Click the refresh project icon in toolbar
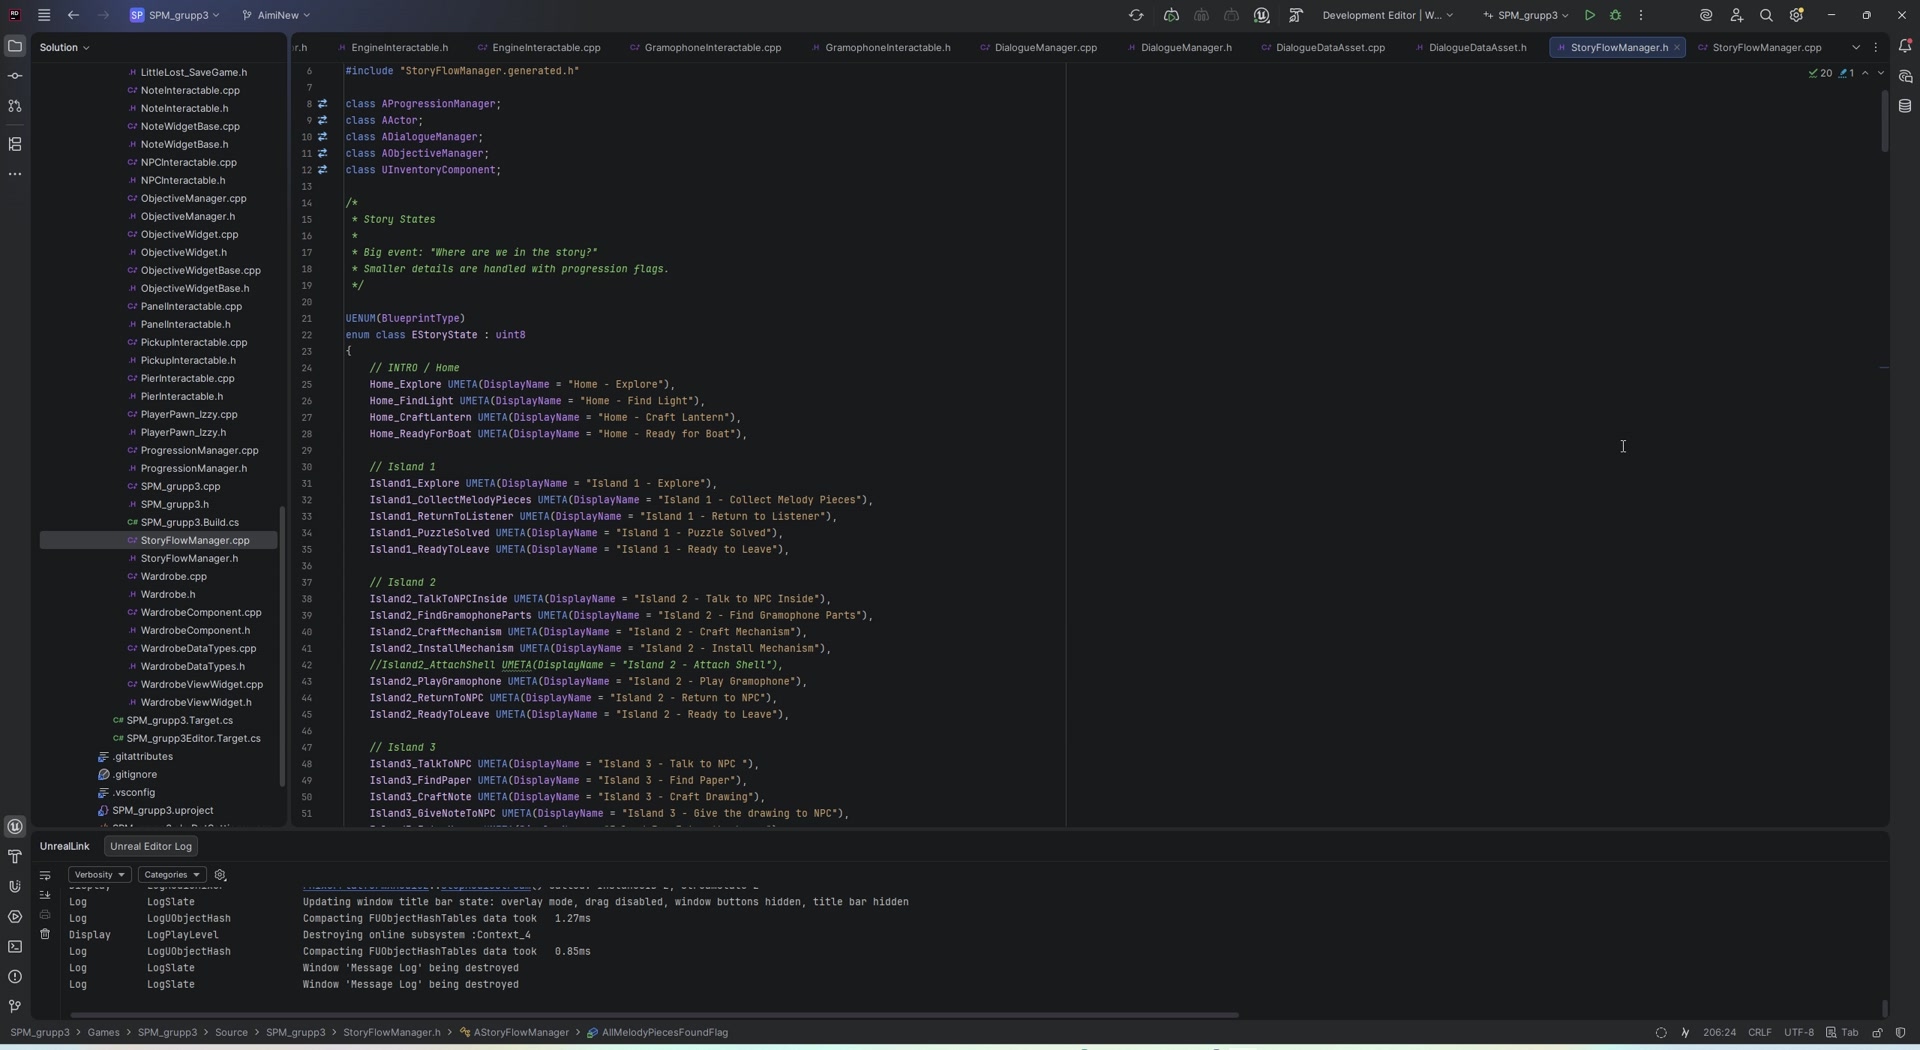This screenshot has height=1050, width=1920. (1136, 15)
